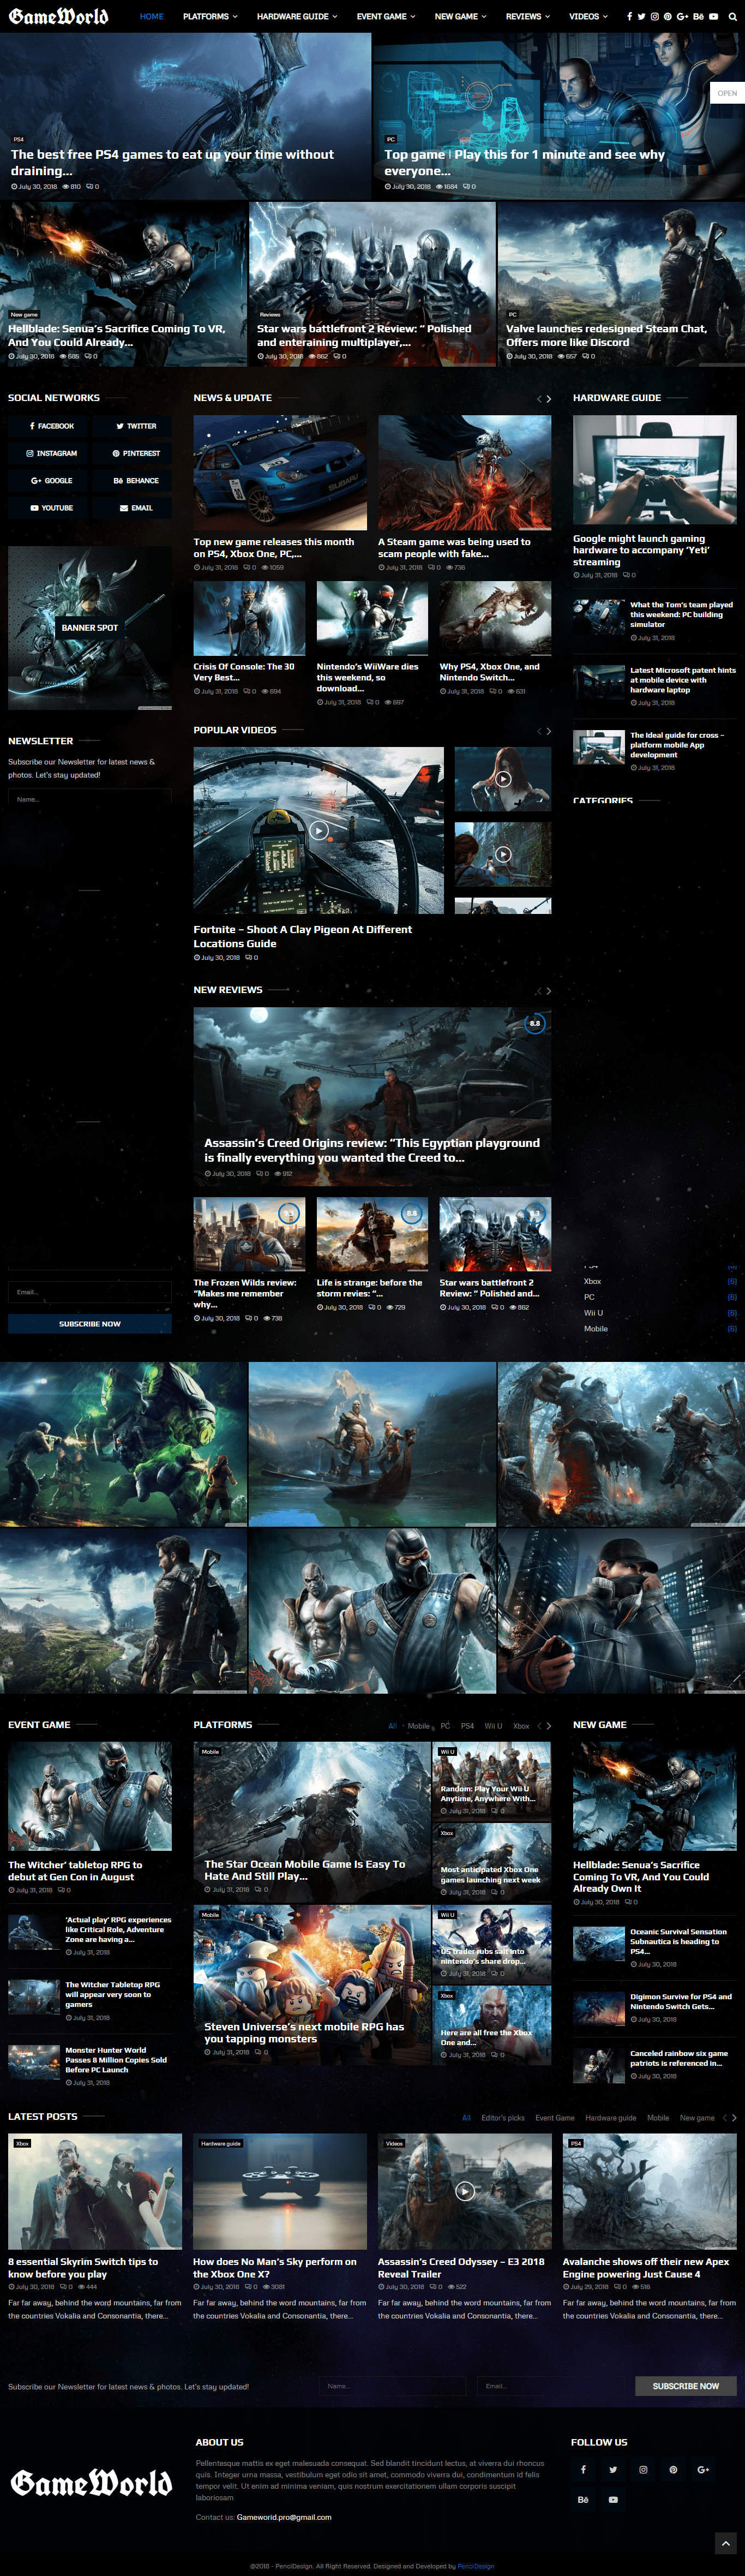
Task: Click footer bar Subscribe Now button
Action: pyautogui.click(x=685, y=2386)
